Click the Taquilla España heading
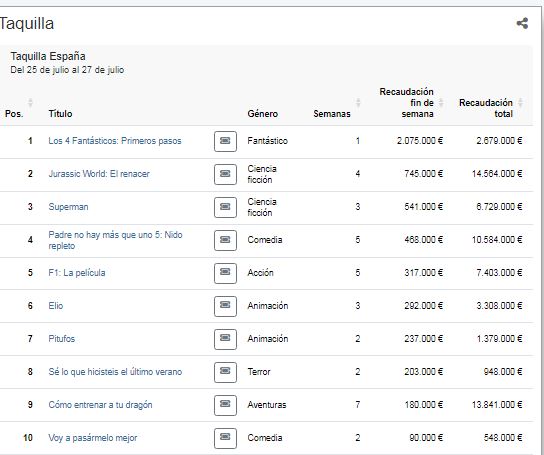544x455 pixels. click(48, 56)
